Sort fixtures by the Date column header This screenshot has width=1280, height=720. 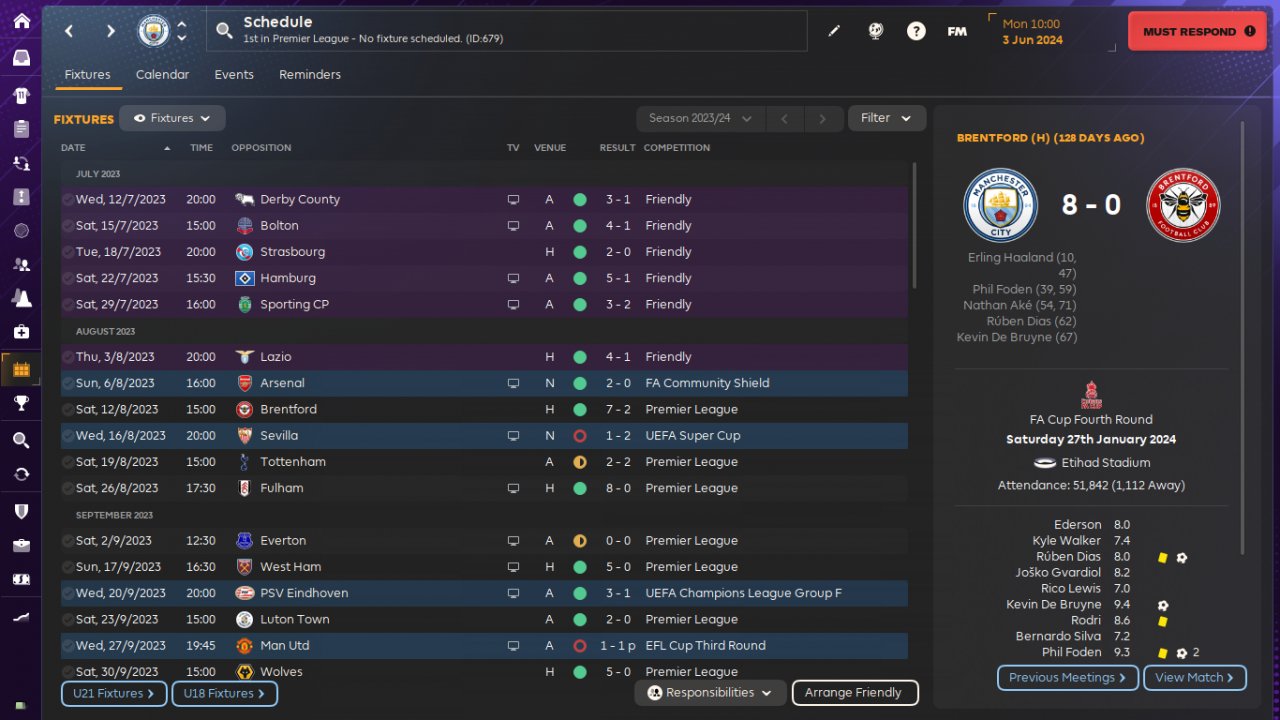pos(115,148)
